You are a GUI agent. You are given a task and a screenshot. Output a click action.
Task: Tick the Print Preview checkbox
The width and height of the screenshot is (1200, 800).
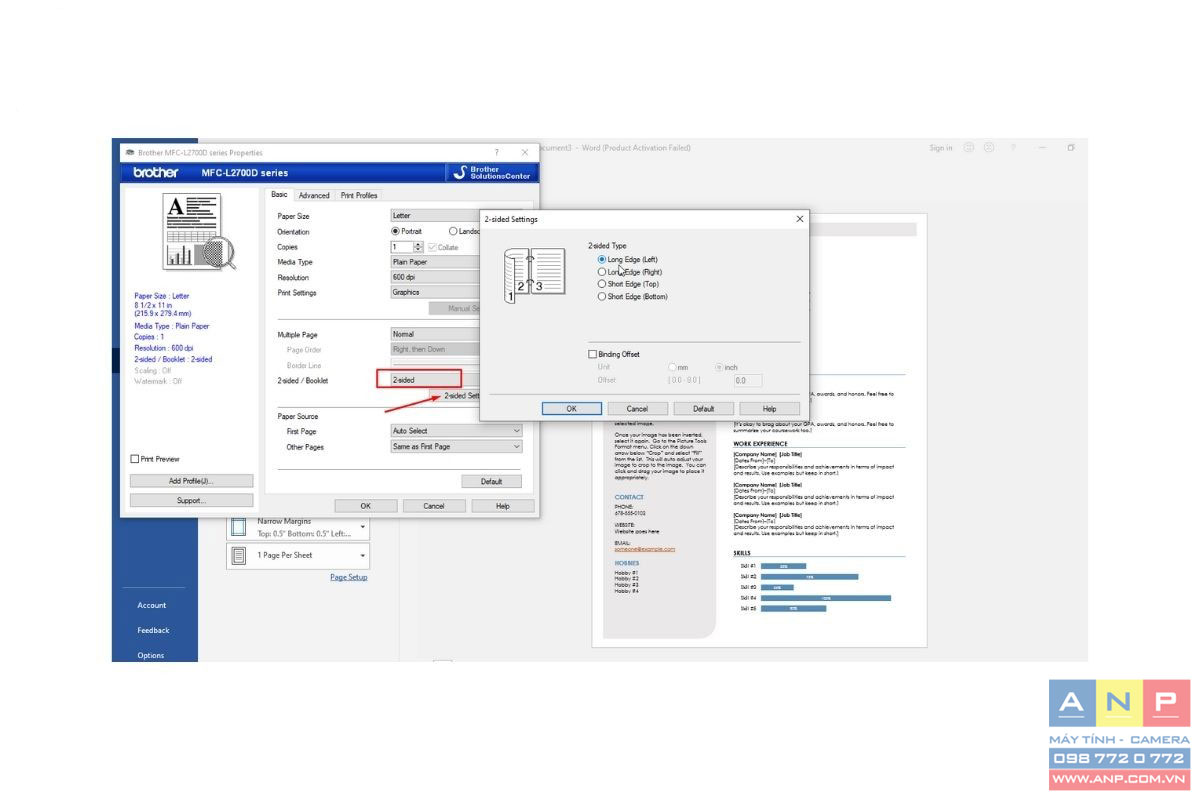point(135,459)
